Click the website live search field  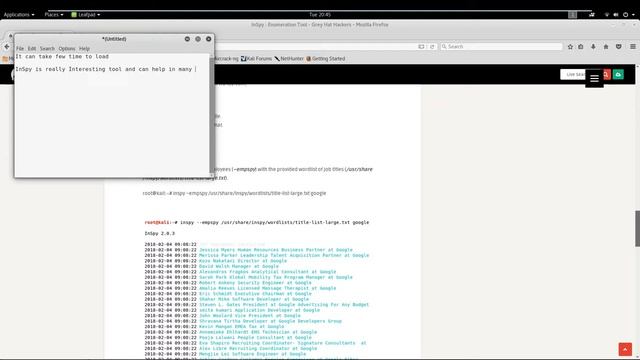pyautogui.click(x=573, y=74)
